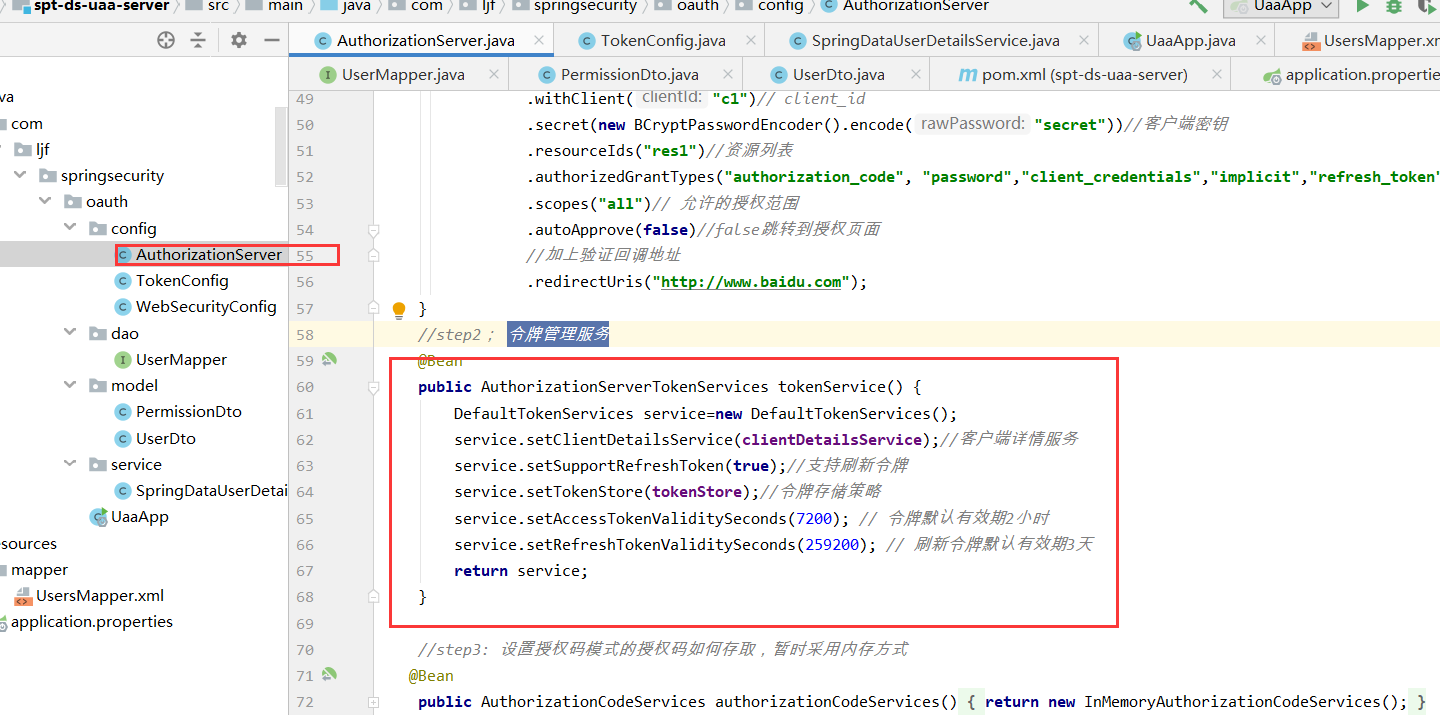Collapse the ljf package node
This screenshot has height=715, width=1440.
pyautogui.click(x=0, y=150)
